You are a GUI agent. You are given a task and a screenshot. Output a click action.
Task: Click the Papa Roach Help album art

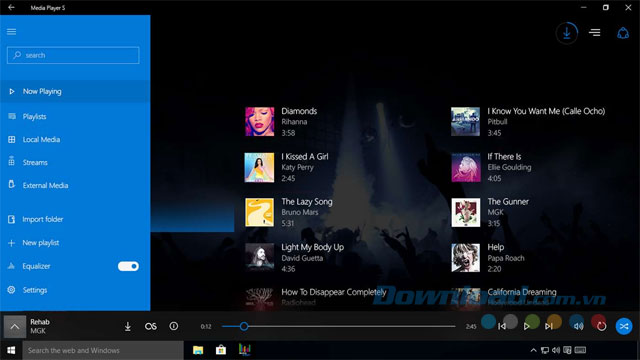pyautogui.click(x=466, y=258)
